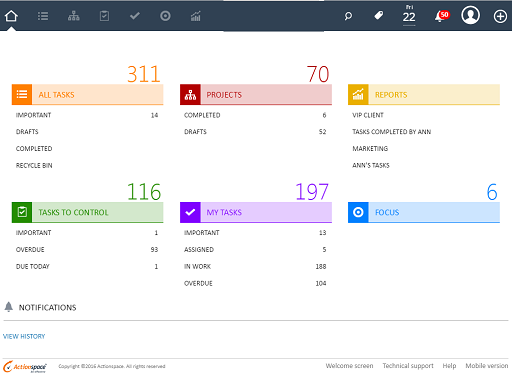Open the focus target icon in navbar
512x384 pixels.
coord(165,16)
